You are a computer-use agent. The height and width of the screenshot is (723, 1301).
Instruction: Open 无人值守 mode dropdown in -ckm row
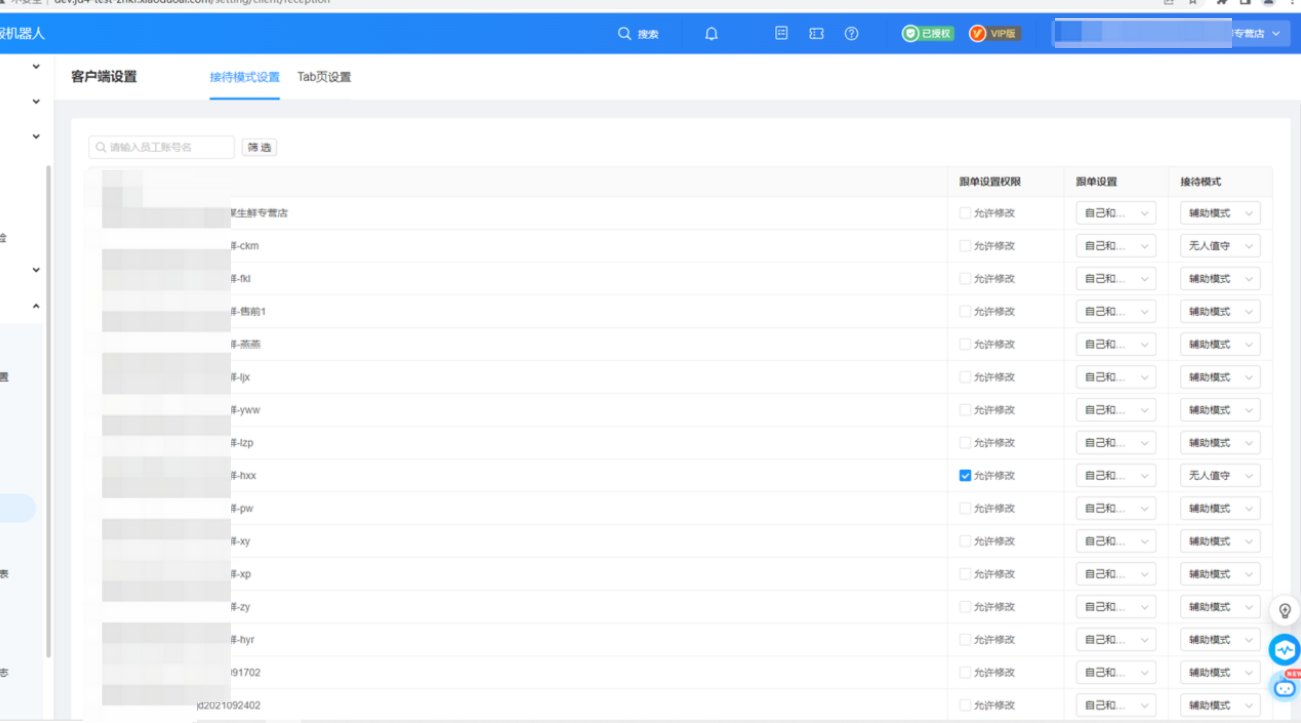(1220, 246)
